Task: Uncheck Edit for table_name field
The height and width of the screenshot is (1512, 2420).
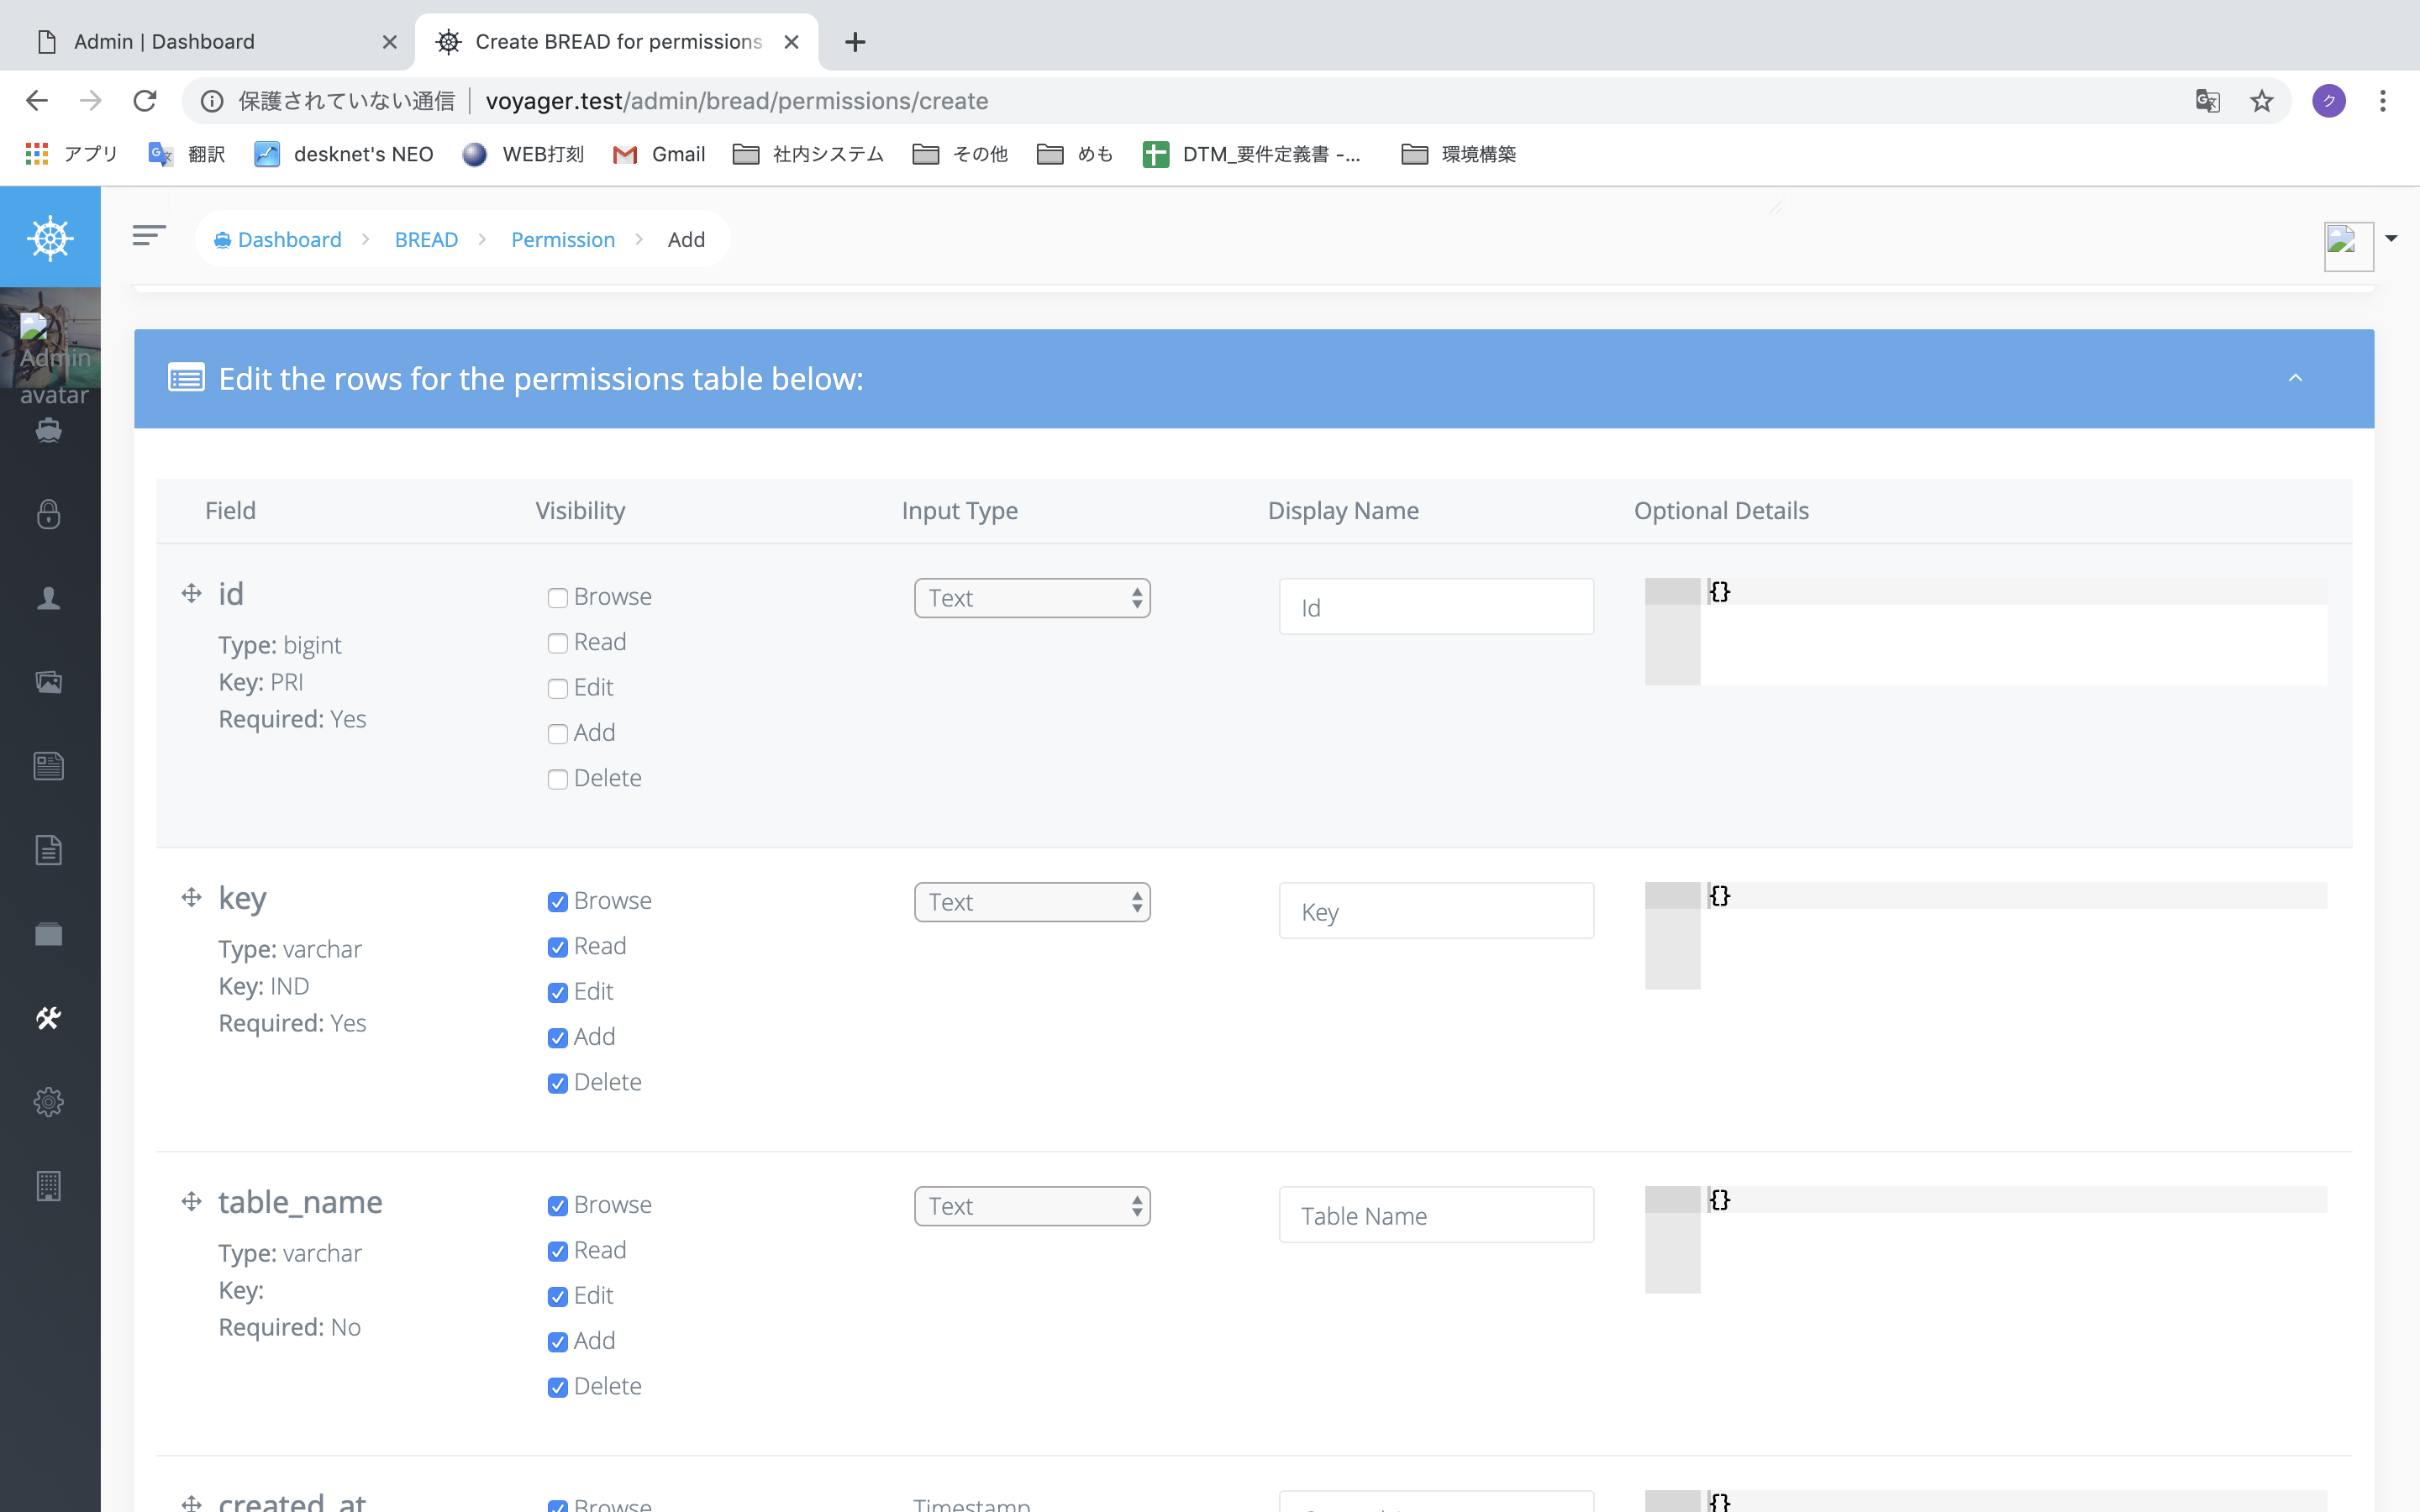Action: coord(558,1297)
